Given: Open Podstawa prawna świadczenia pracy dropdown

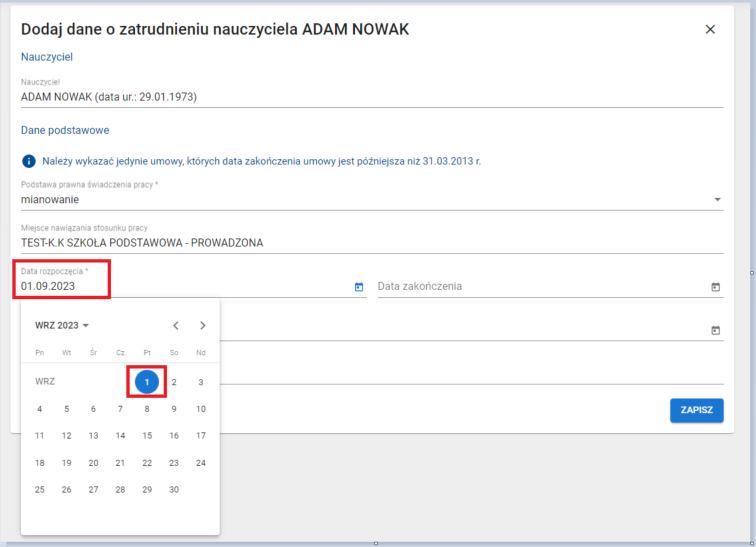Looking at the screenshot, I should (x=717, y=199).
